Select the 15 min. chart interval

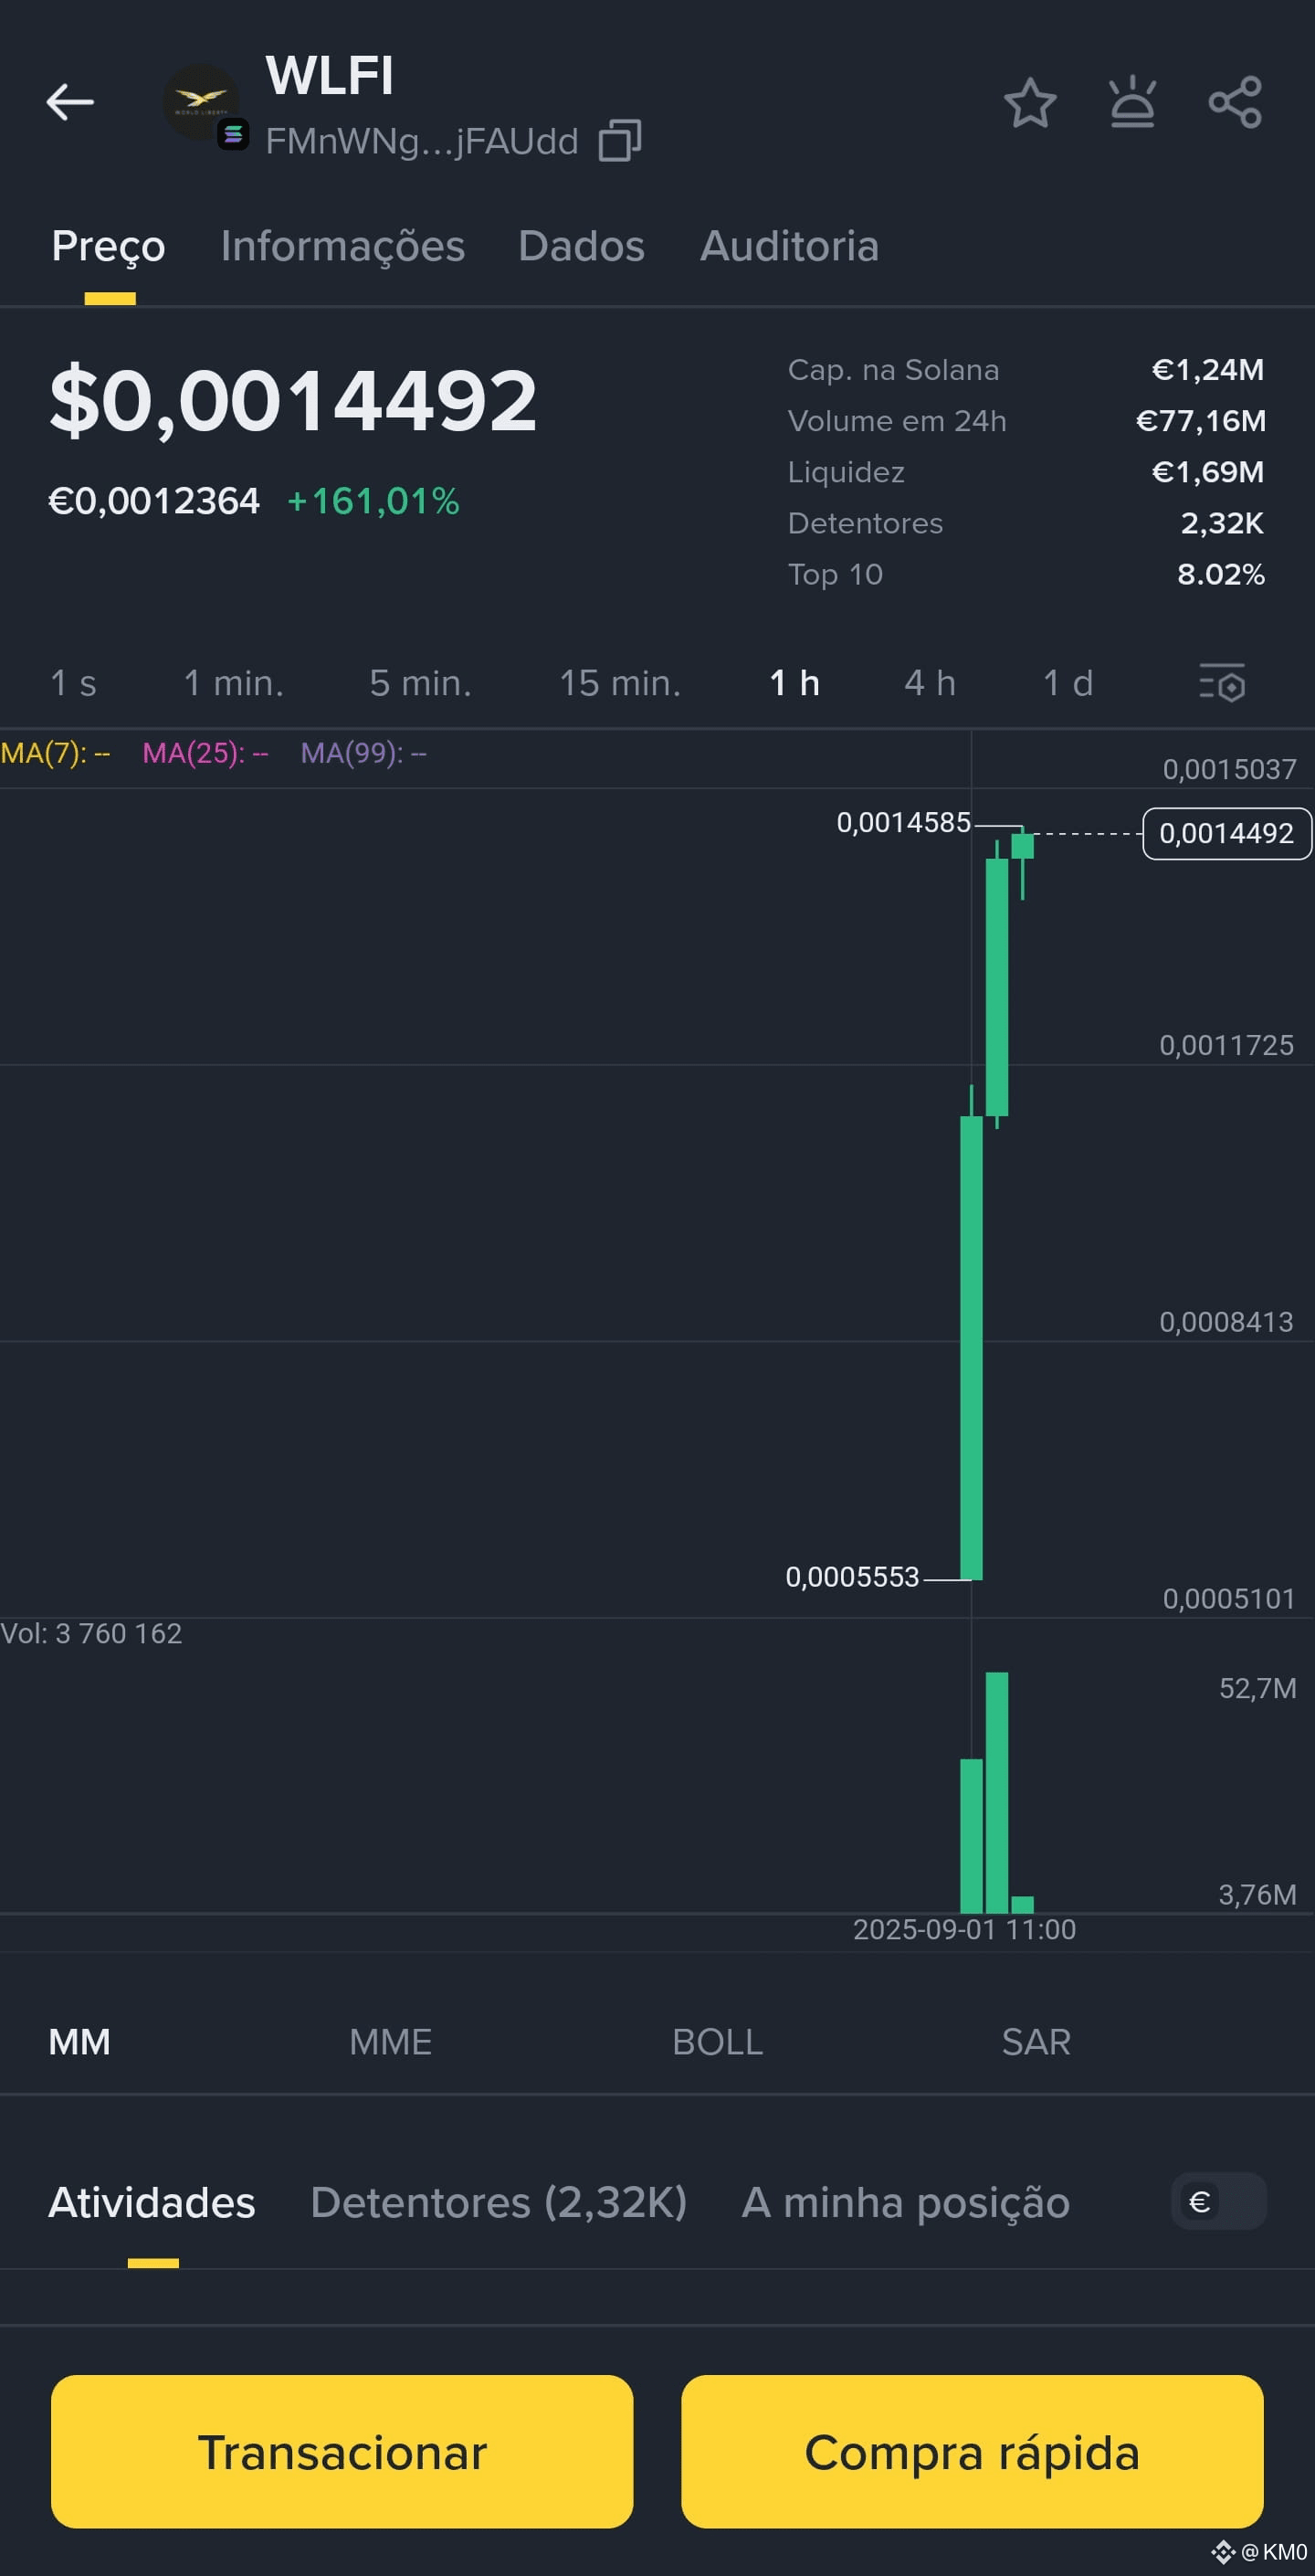(620, 683)
